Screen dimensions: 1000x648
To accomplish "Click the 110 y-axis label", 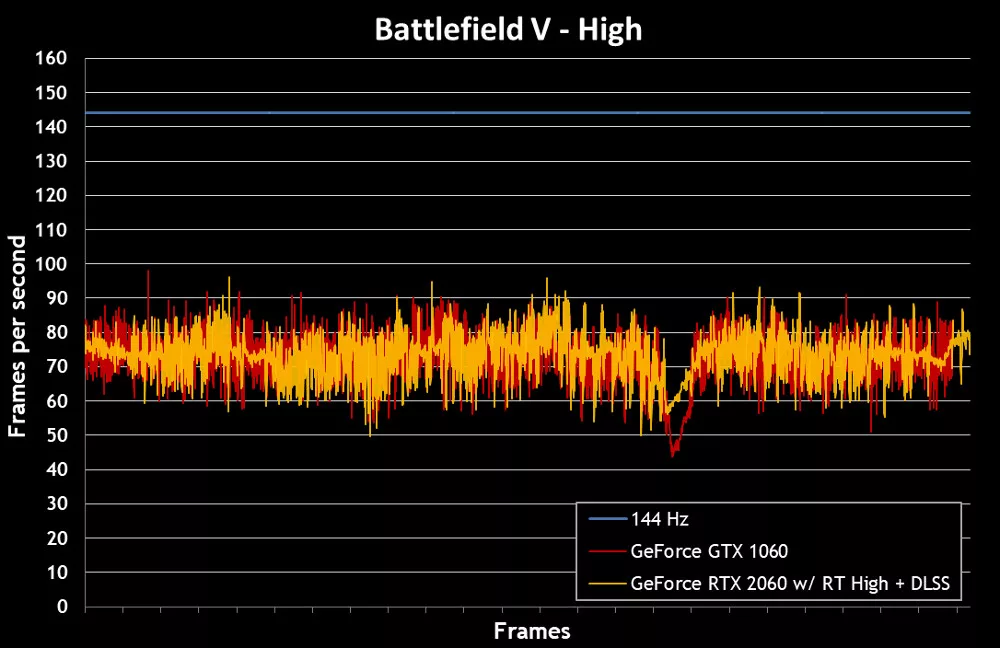I will [x=51, y=230].
